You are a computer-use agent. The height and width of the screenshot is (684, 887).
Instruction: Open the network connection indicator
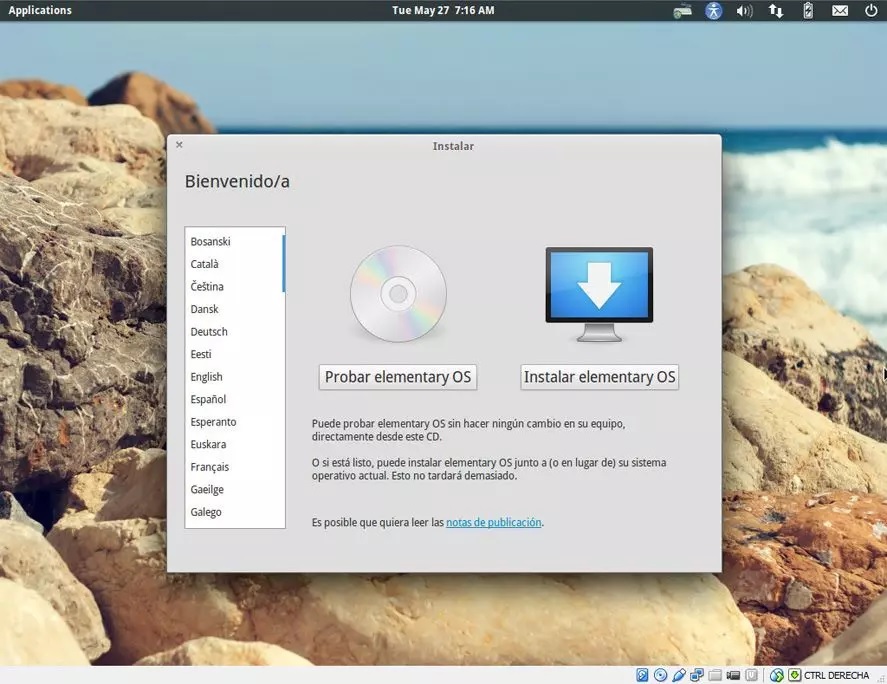coord(776,11)
